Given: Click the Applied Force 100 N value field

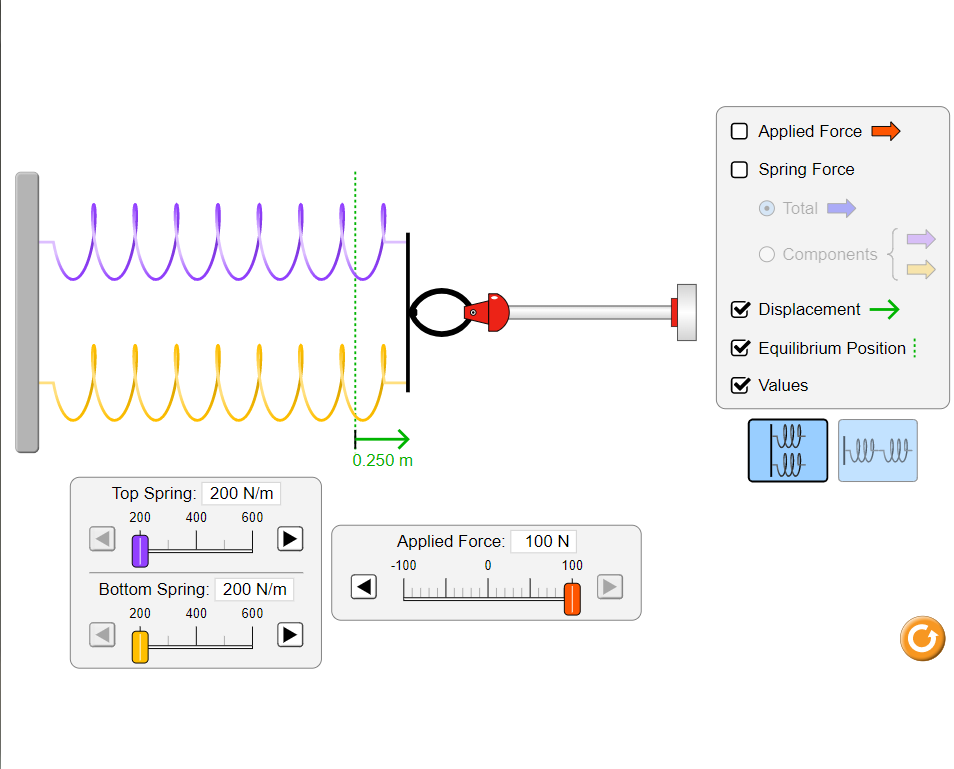Looking at the screenshot, I should (x=543, y=541).
